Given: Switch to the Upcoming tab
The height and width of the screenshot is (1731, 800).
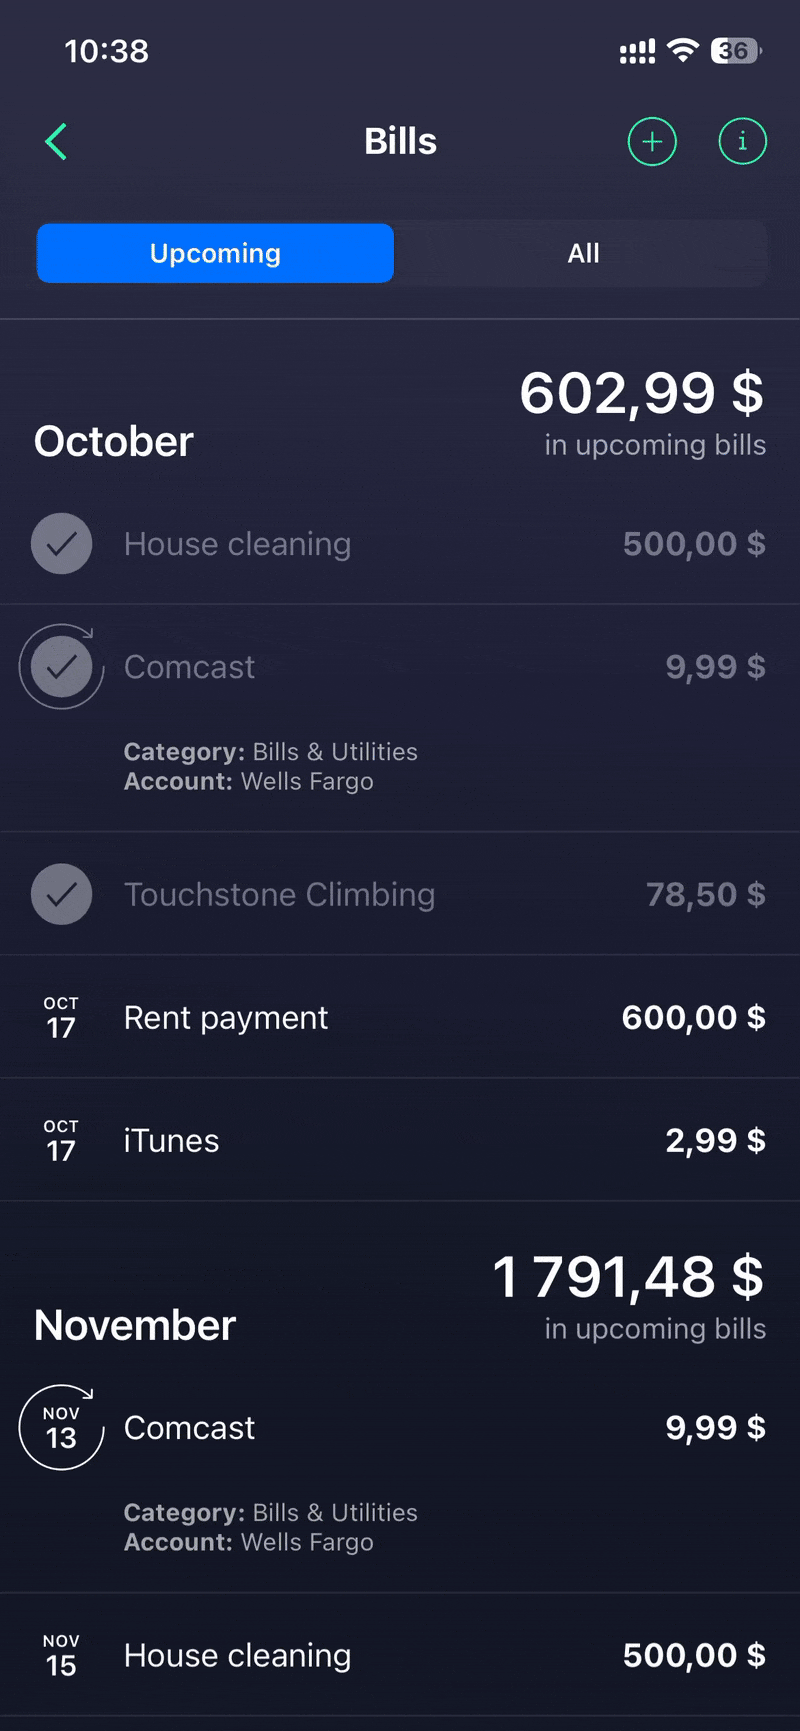Looking at the screenshot, I should pyautogui.click(x=215, y=254).
